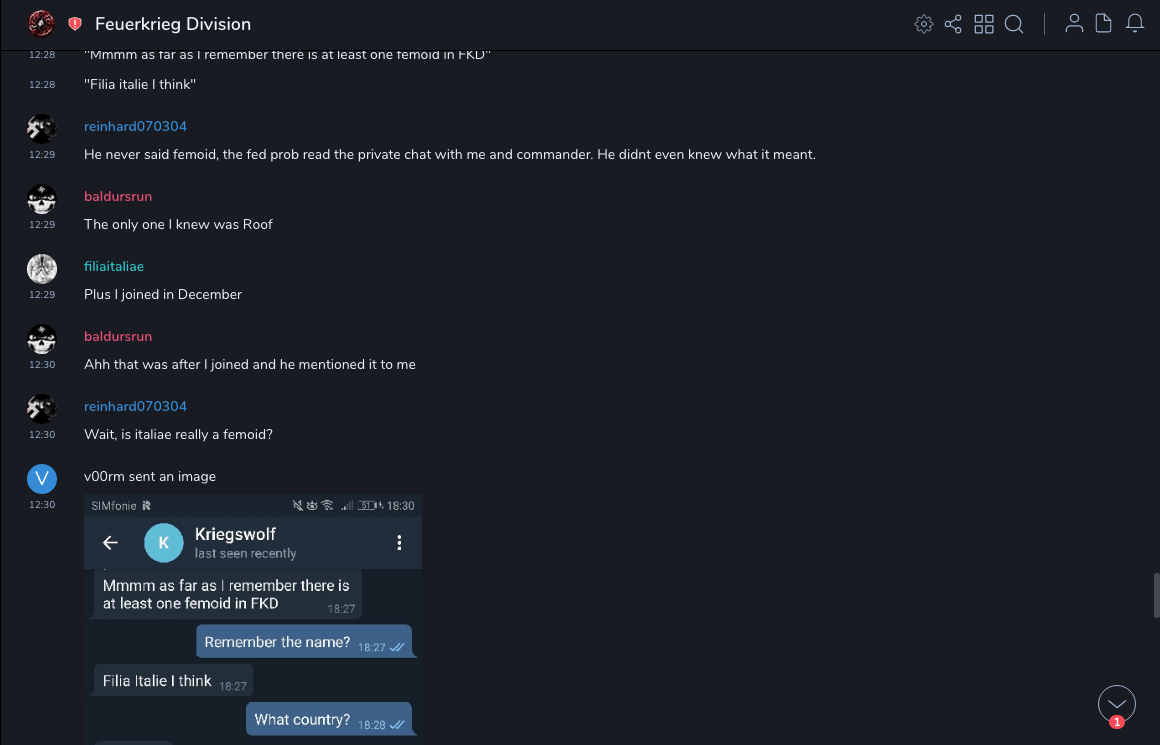Open the members person icon

tap(1074, 24)
